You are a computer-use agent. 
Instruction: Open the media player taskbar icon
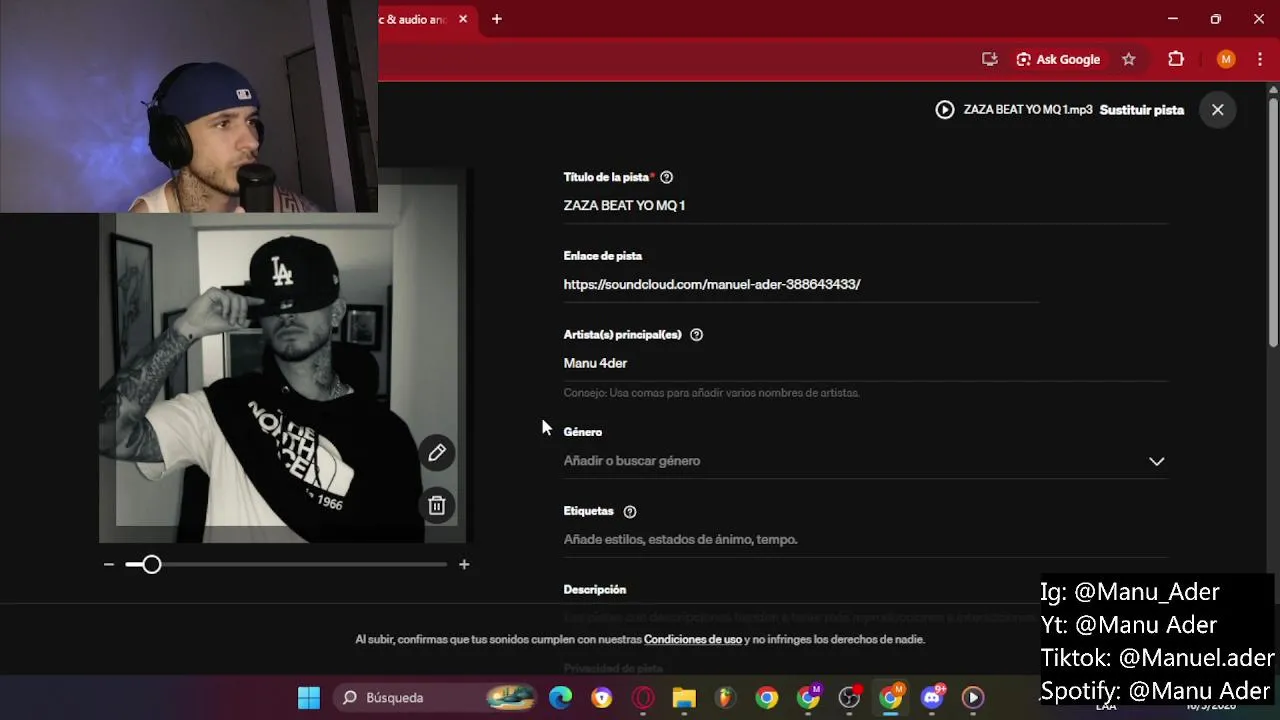coord(973,697)
